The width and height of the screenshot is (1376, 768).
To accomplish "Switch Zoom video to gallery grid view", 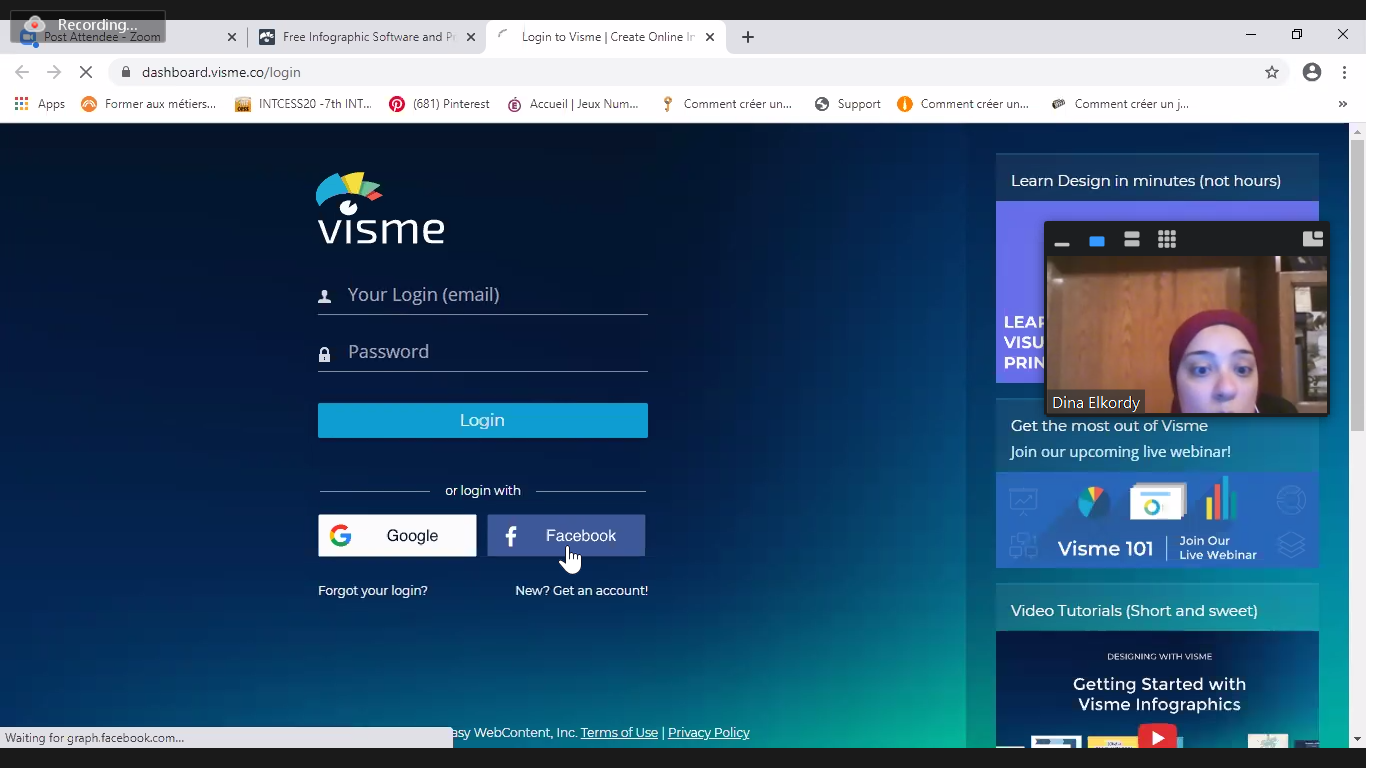I will click(x=1167, y=239).
